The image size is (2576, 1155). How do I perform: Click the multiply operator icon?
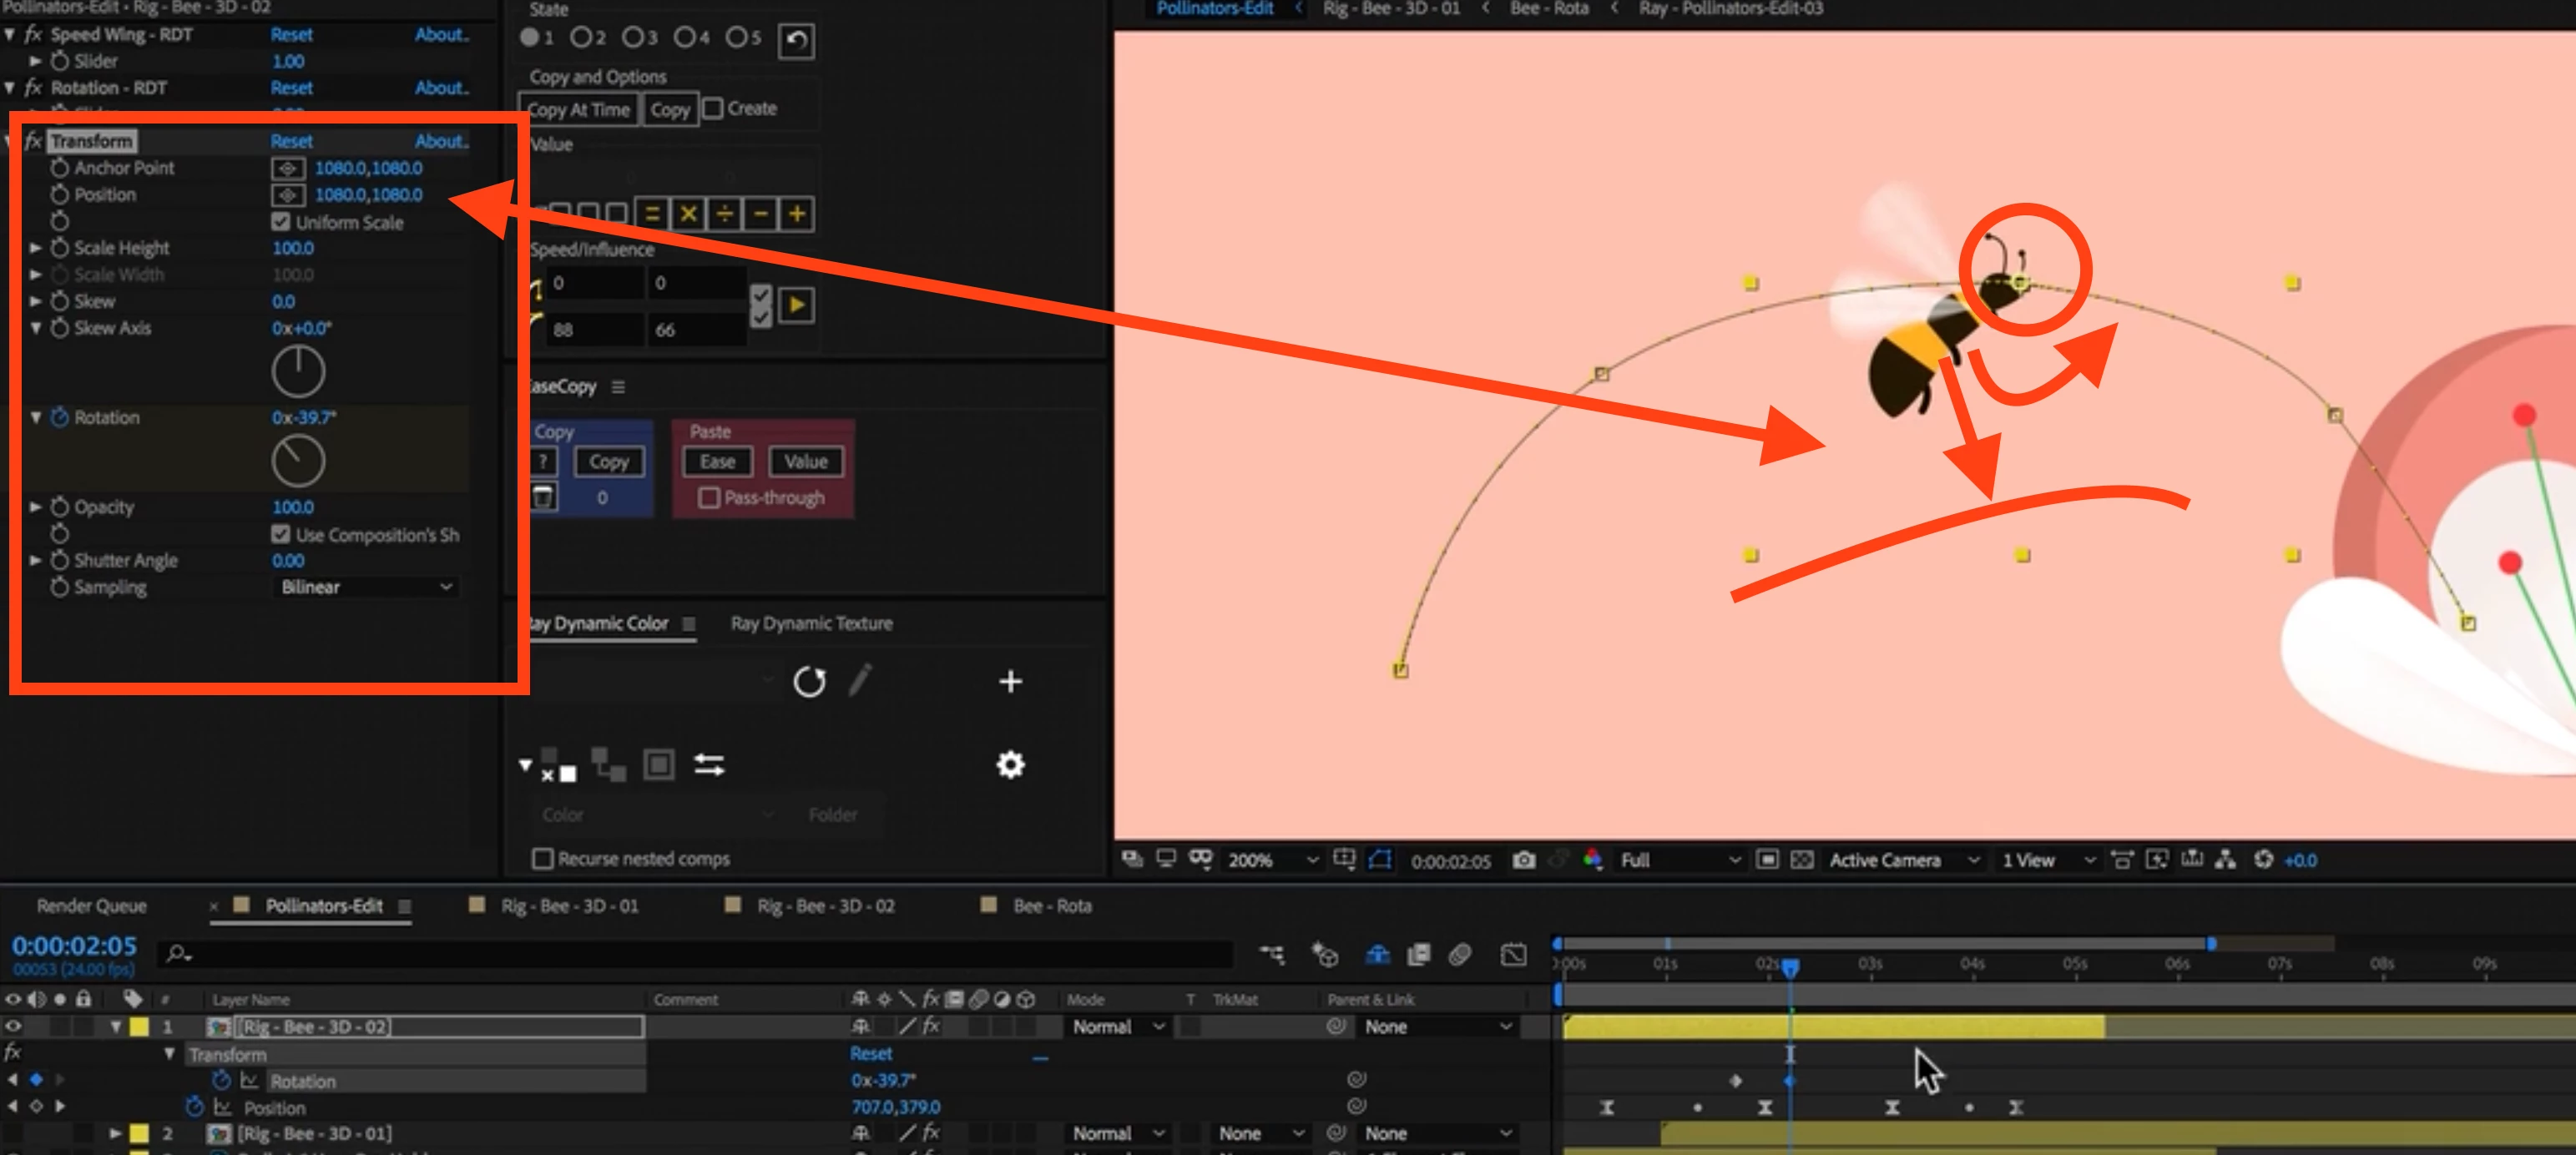[x=688, y=214]
